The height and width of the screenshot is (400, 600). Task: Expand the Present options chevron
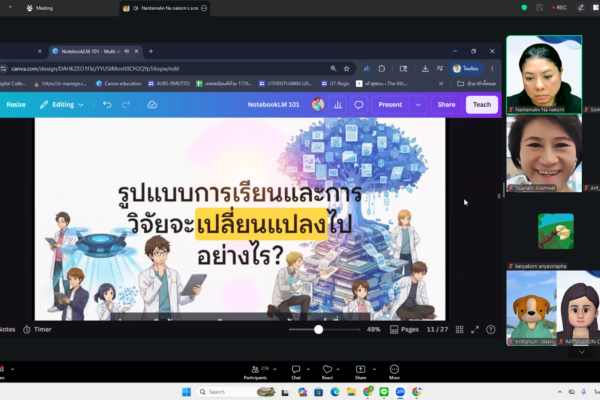(418, 104)
